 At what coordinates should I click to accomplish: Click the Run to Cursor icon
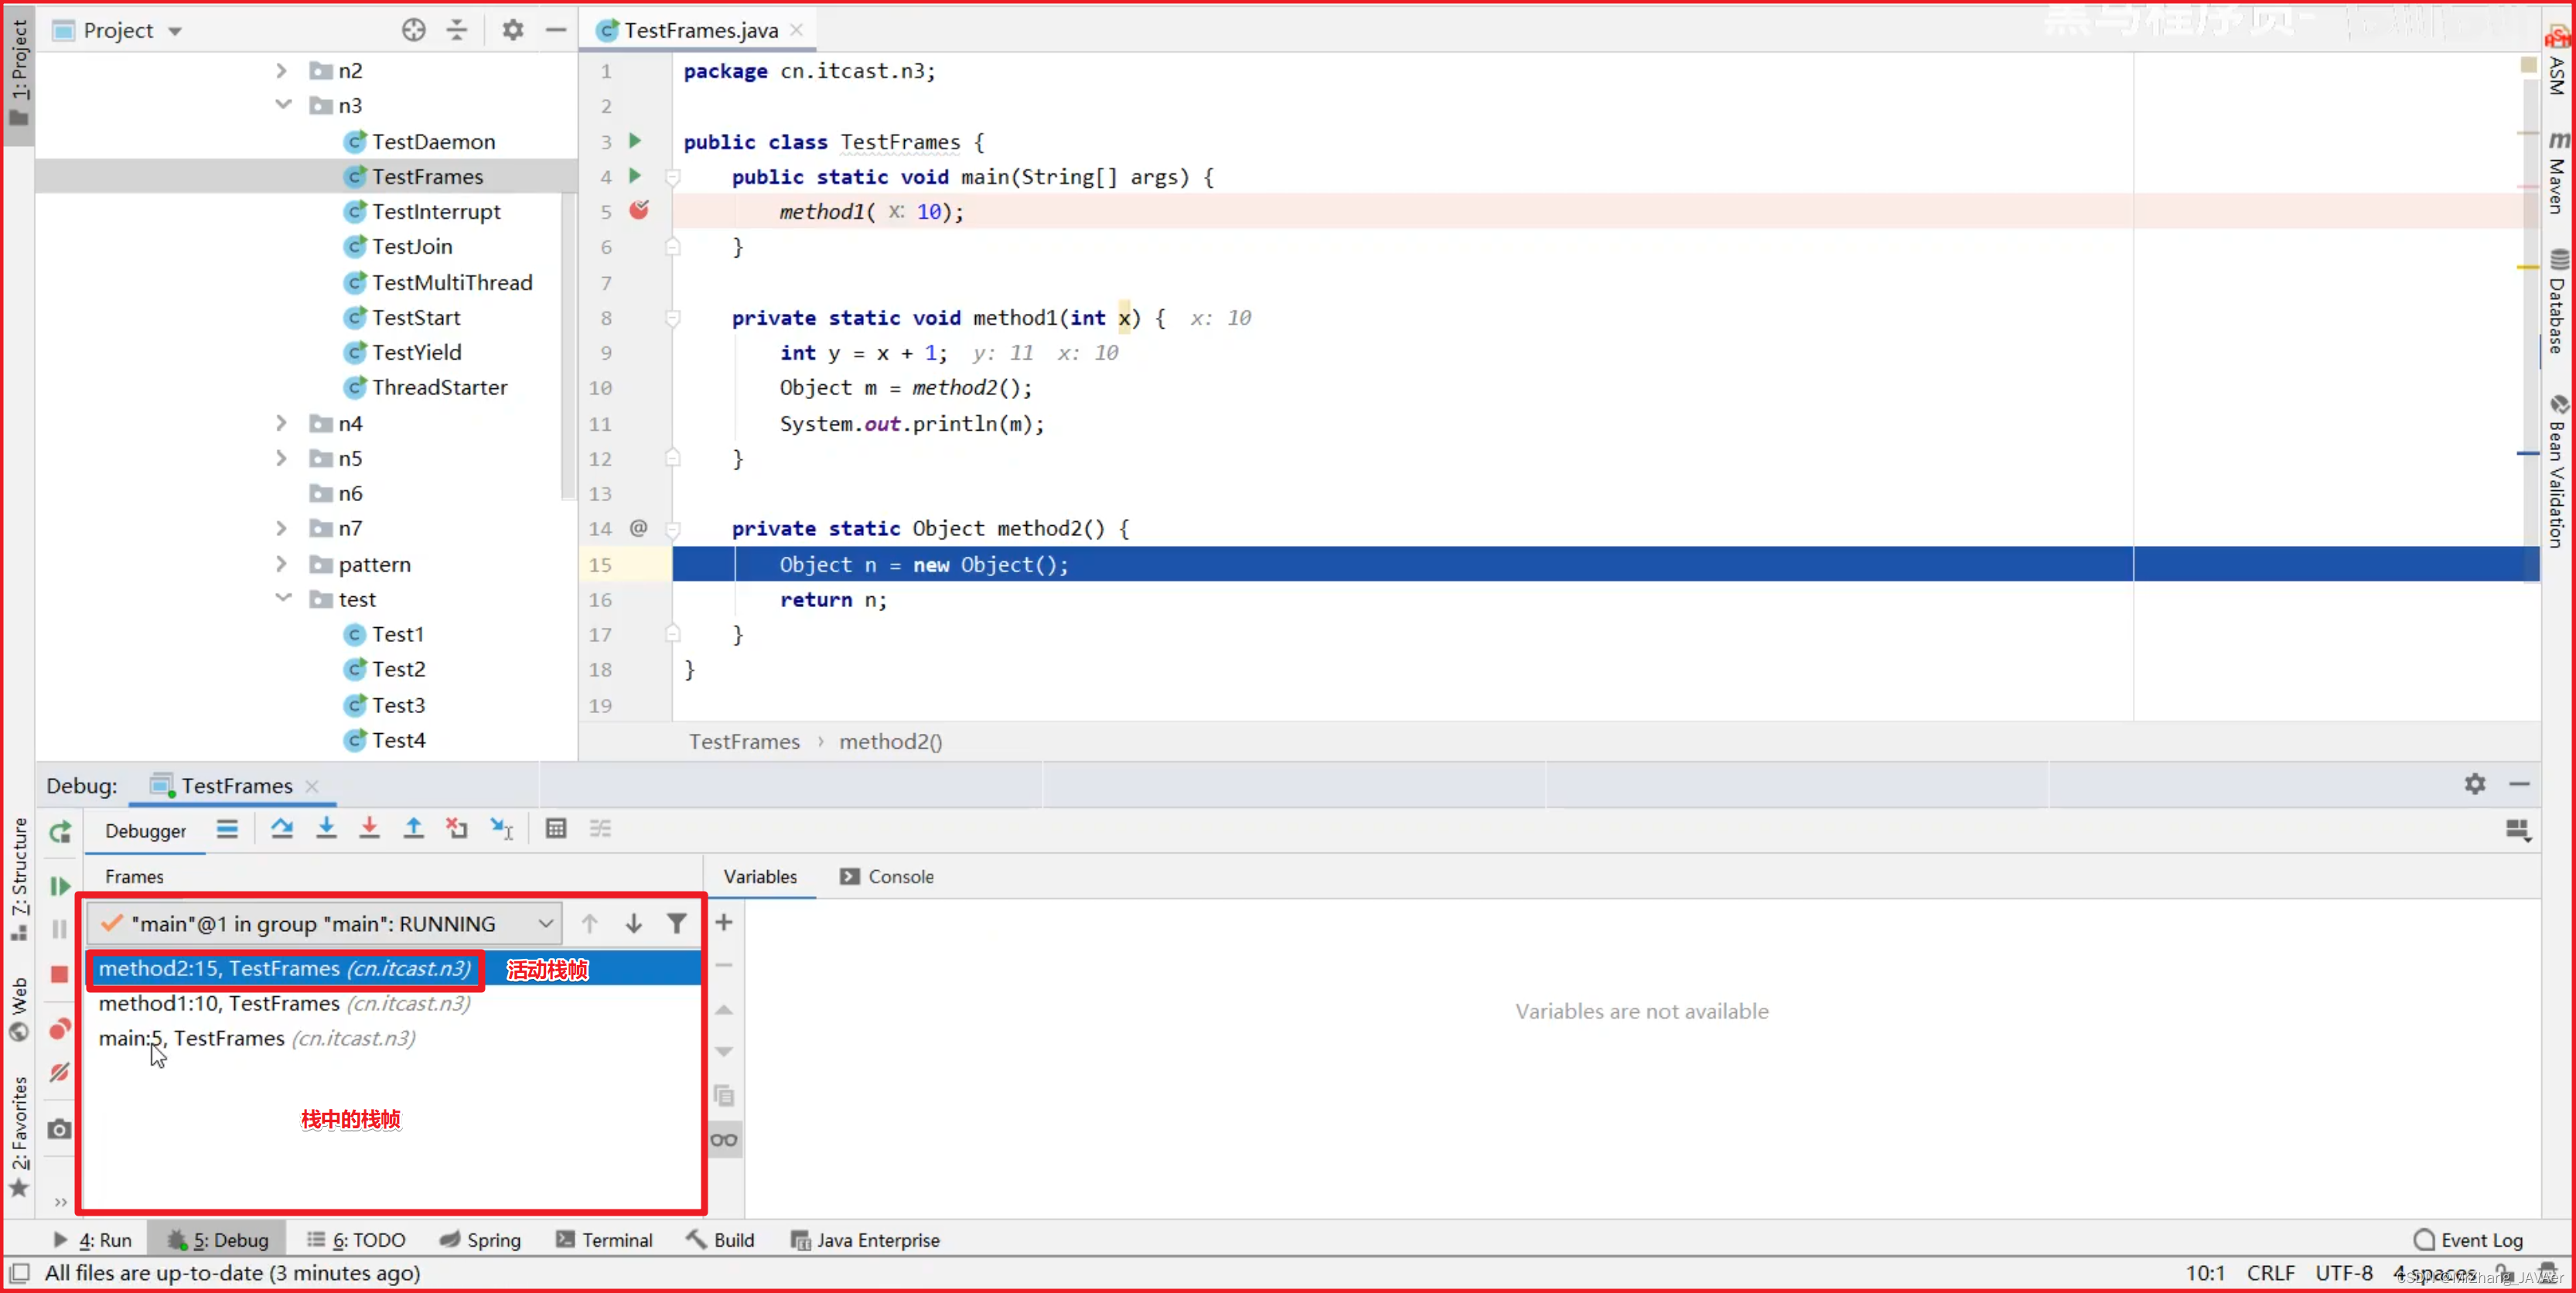(501, 828)
